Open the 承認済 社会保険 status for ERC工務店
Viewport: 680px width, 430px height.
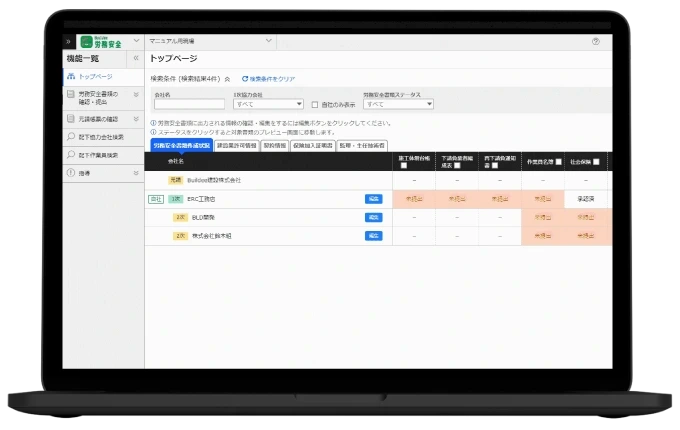[x=585, y=199]
